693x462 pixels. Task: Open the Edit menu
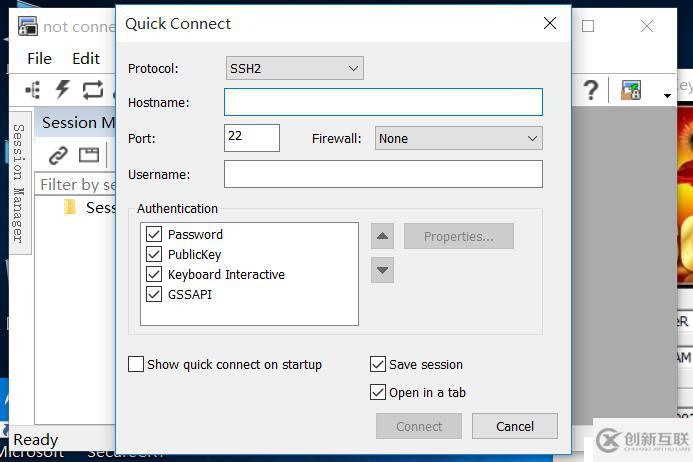coord(86,58)
